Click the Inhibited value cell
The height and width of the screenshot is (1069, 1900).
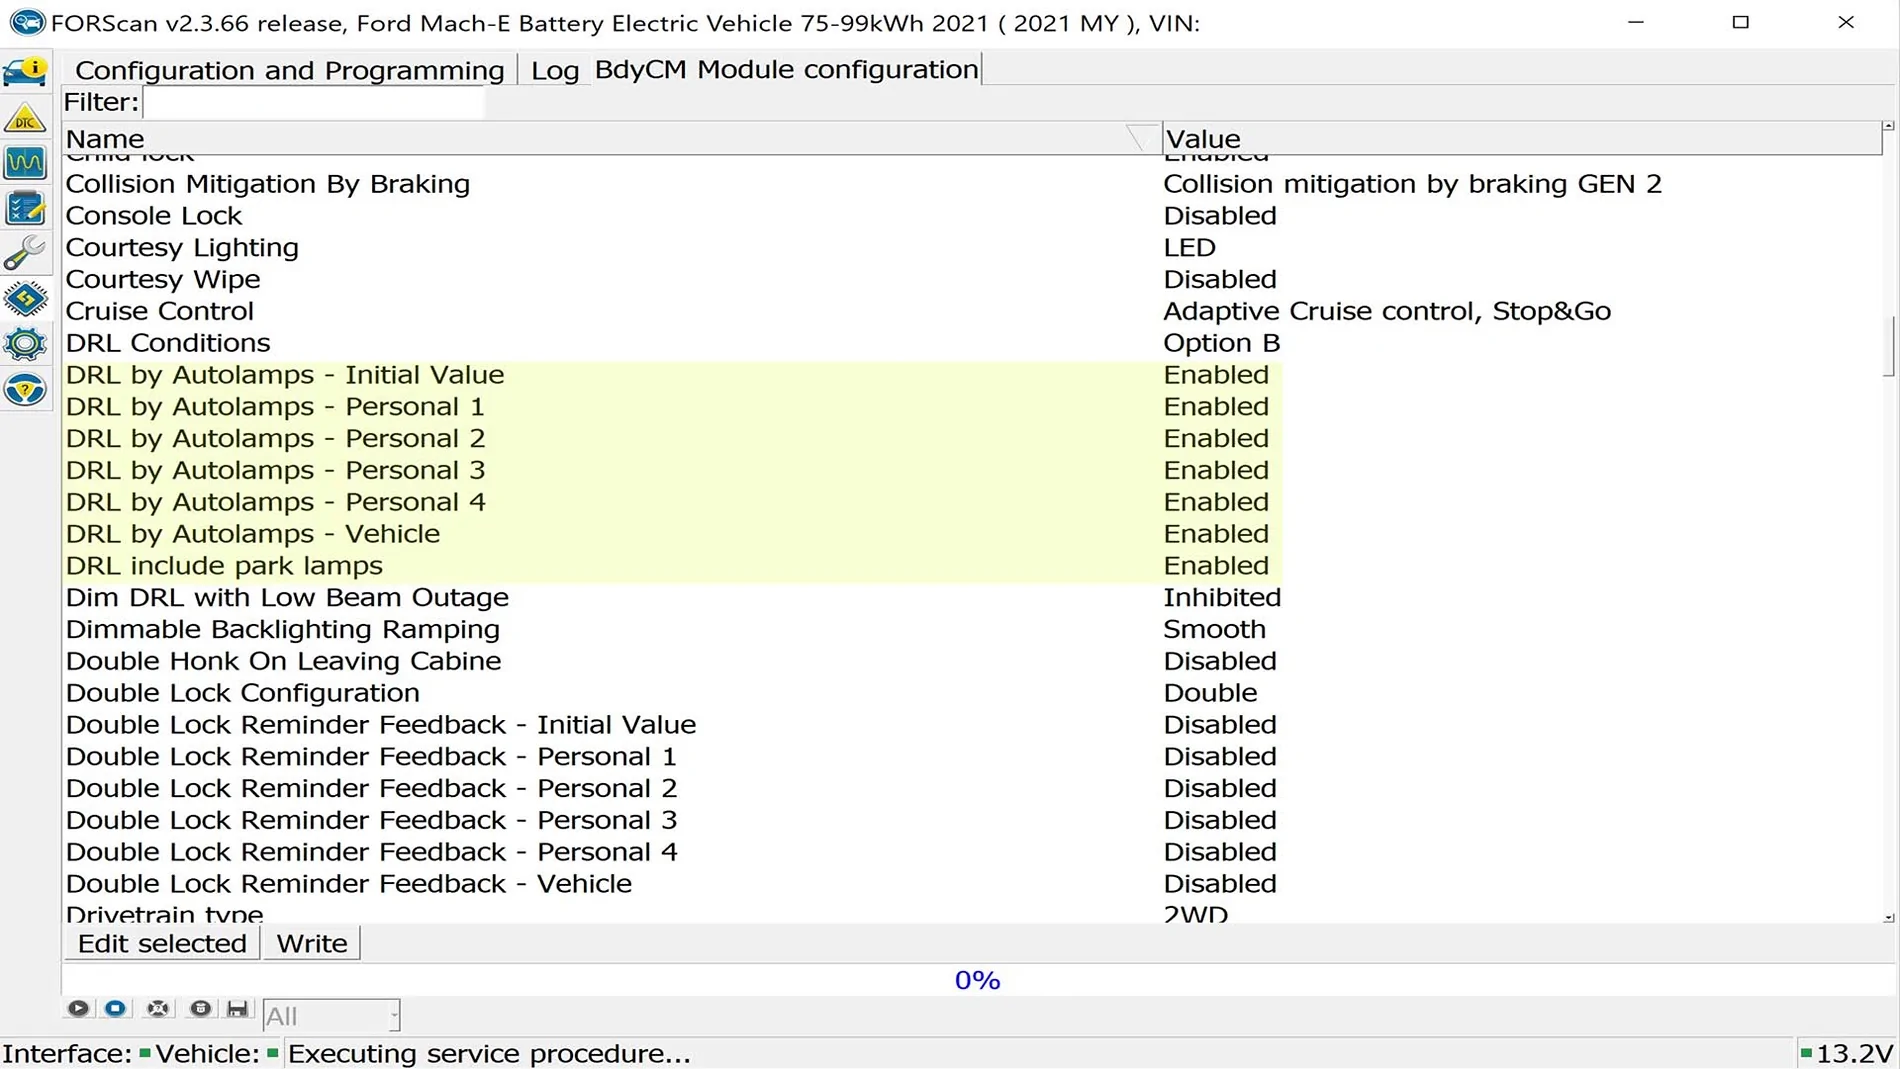tap(1222, 598)
